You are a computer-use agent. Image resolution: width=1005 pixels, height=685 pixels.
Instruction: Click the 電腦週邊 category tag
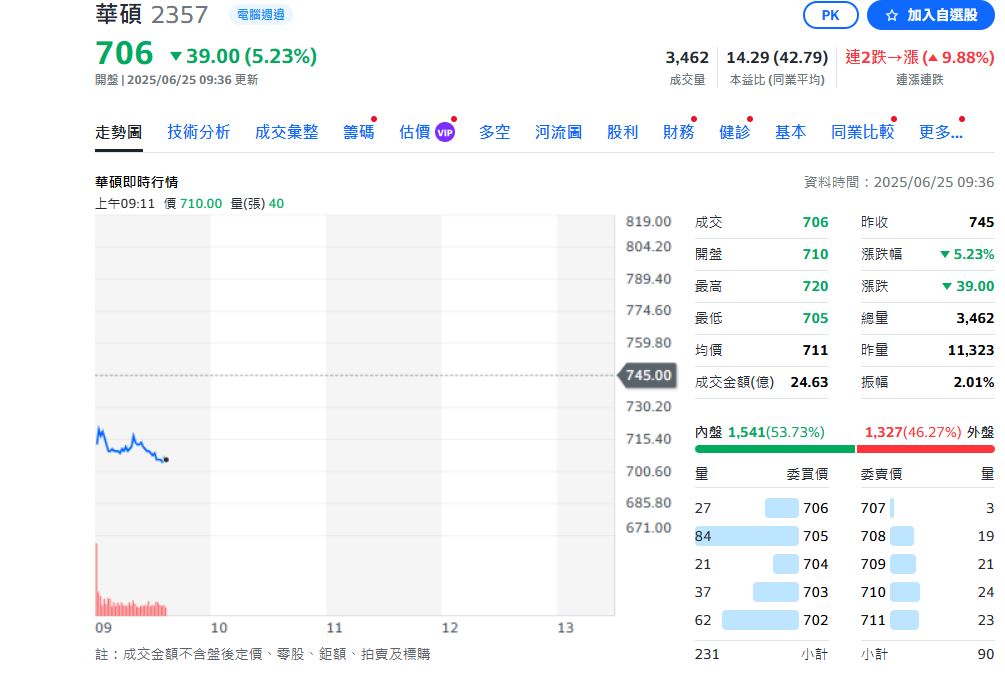click(x=261, y=15)
